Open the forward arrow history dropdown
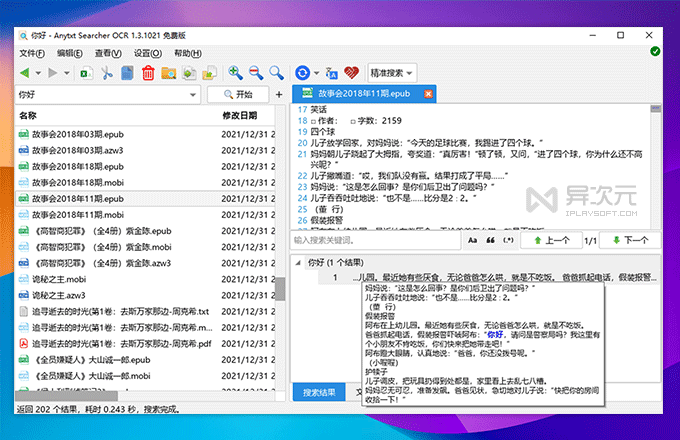The width and height of the screenshot is (680, 440). (x=66, y=73)
